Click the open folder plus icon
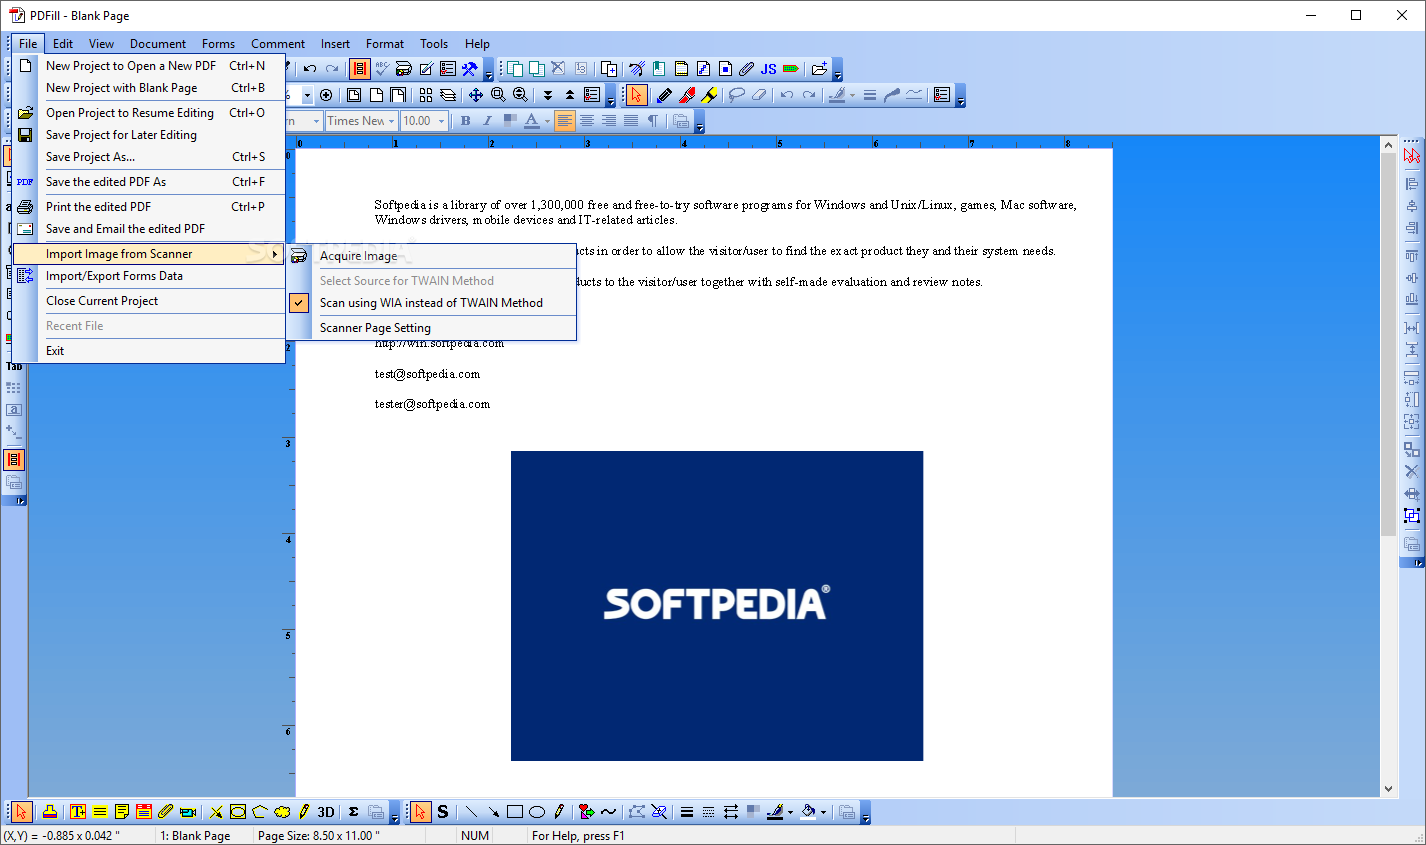 tap(819, 69)
